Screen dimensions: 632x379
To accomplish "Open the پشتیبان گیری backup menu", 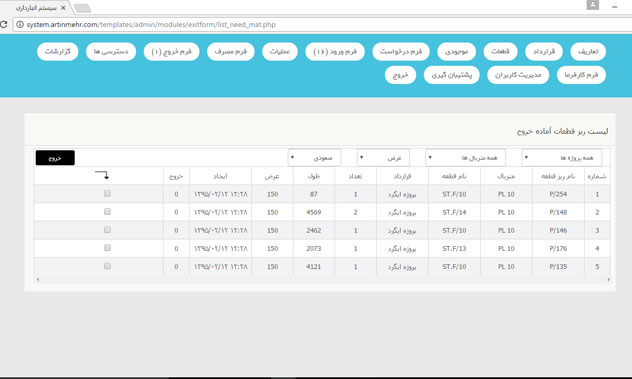I will coord(451,75).
